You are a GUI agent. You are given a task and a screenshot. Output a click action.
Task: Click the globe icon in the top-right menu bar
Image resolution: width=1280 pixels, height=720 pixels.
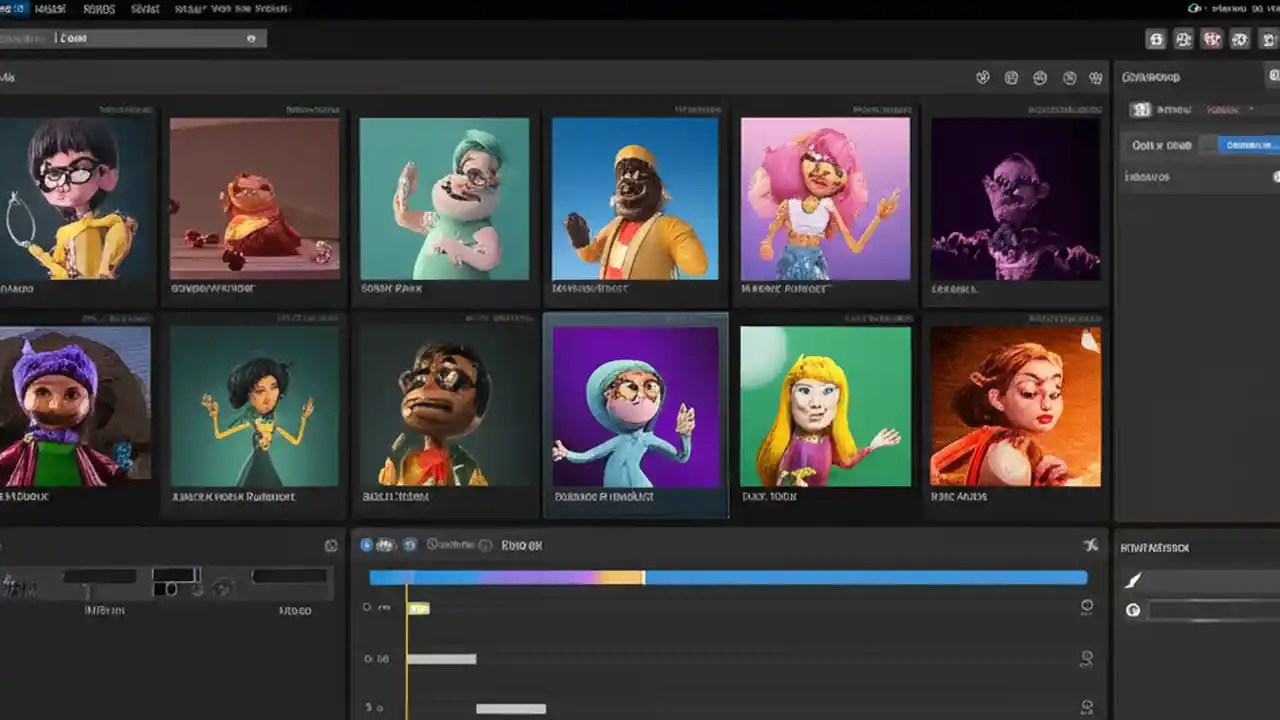point(1193,7)
